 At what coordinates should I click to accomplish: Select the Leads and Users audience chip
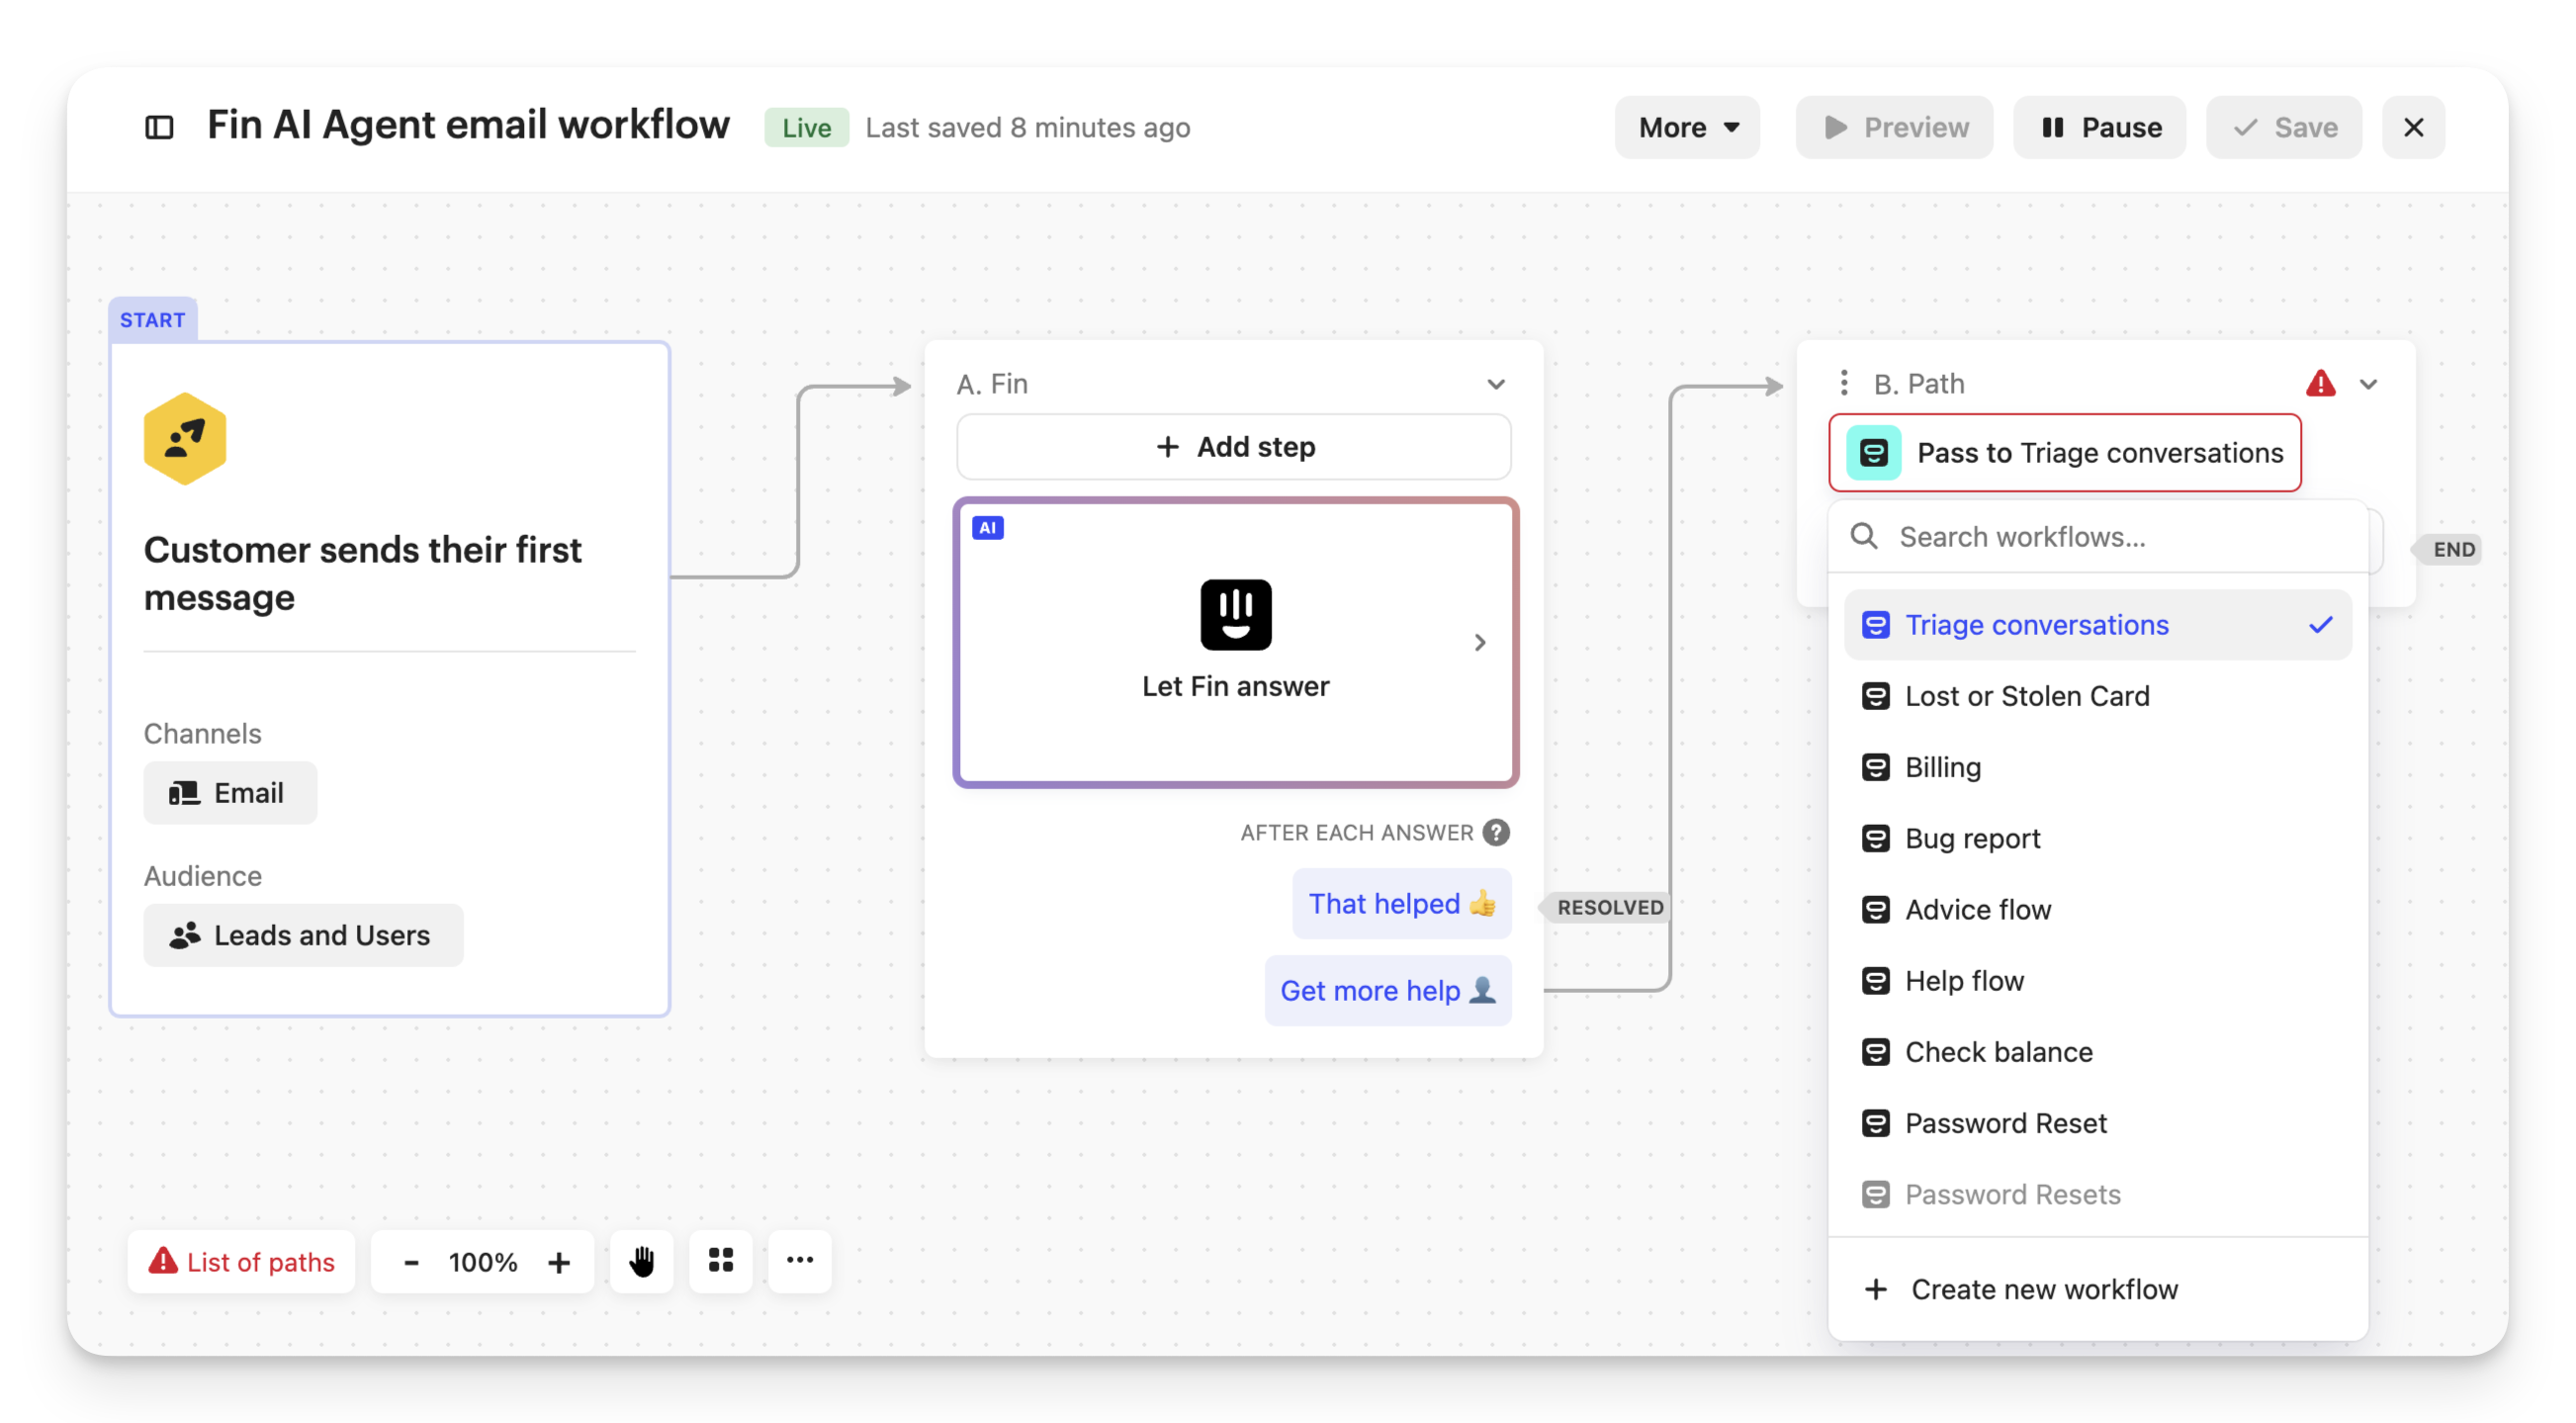(x=303, y=934)
